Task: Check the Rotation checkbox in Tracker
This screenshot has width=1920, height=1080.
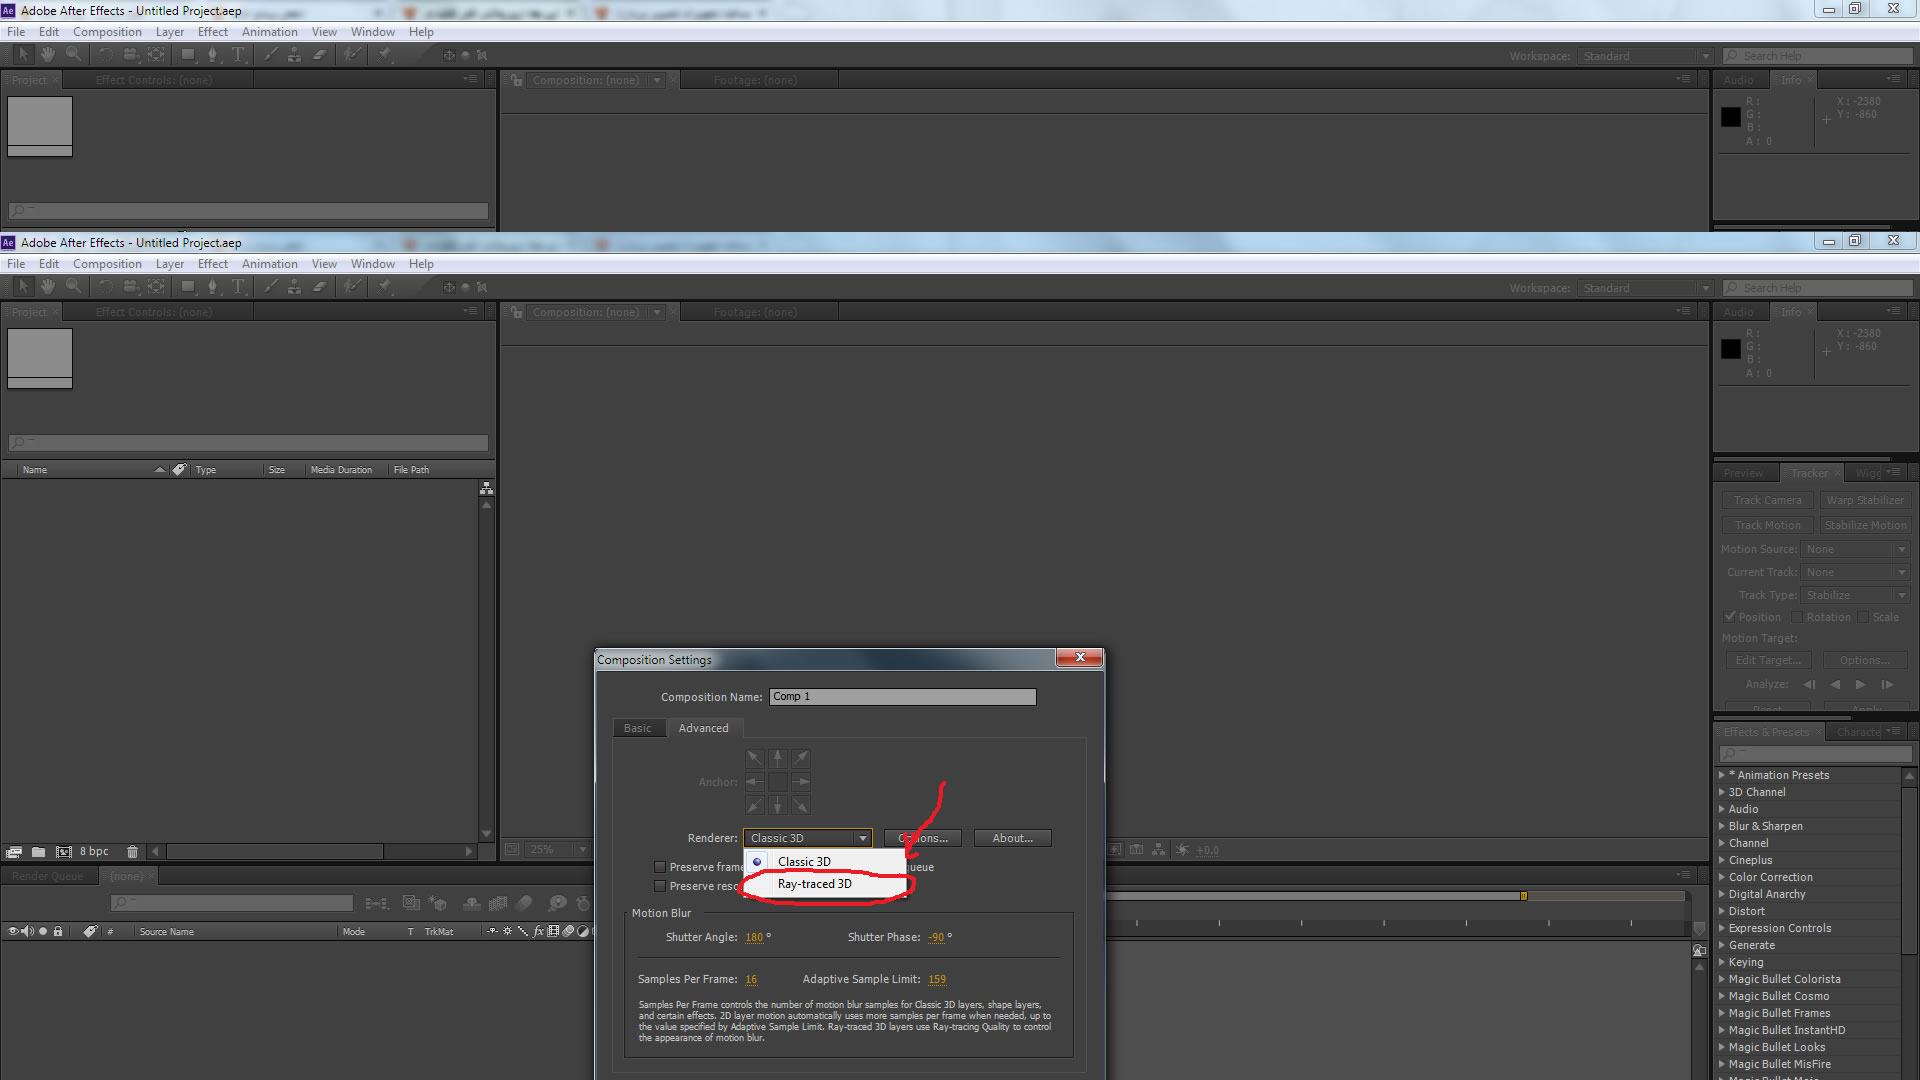Action: (x=1797, y=617)
